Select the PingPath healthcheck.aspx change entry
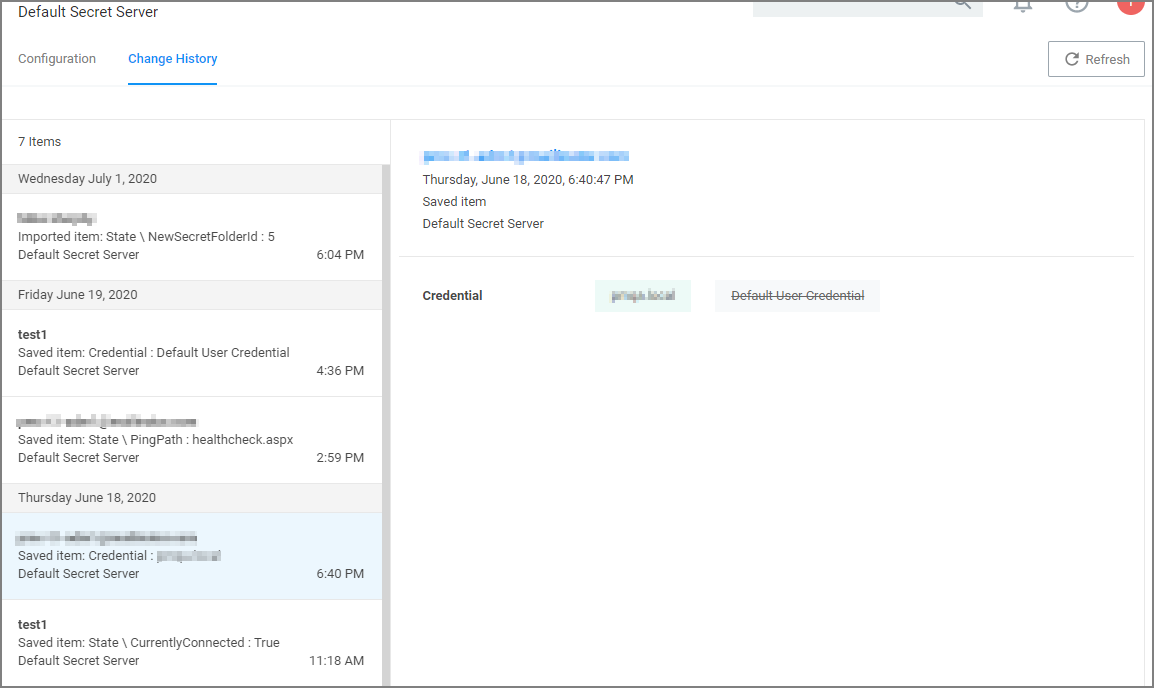Image resolution: width=1154 pixels, height=688 pixels. 190,440
